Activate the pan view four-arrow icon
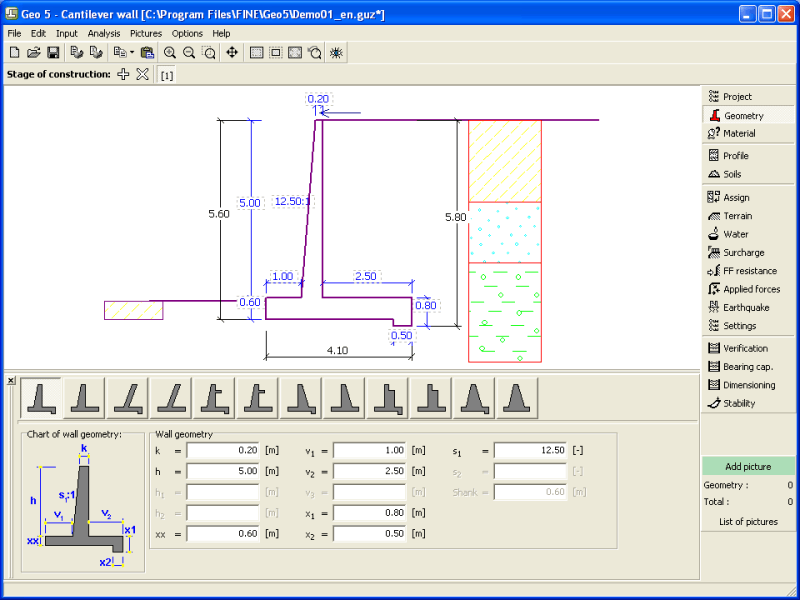The image size is (800, 600). 232,52
